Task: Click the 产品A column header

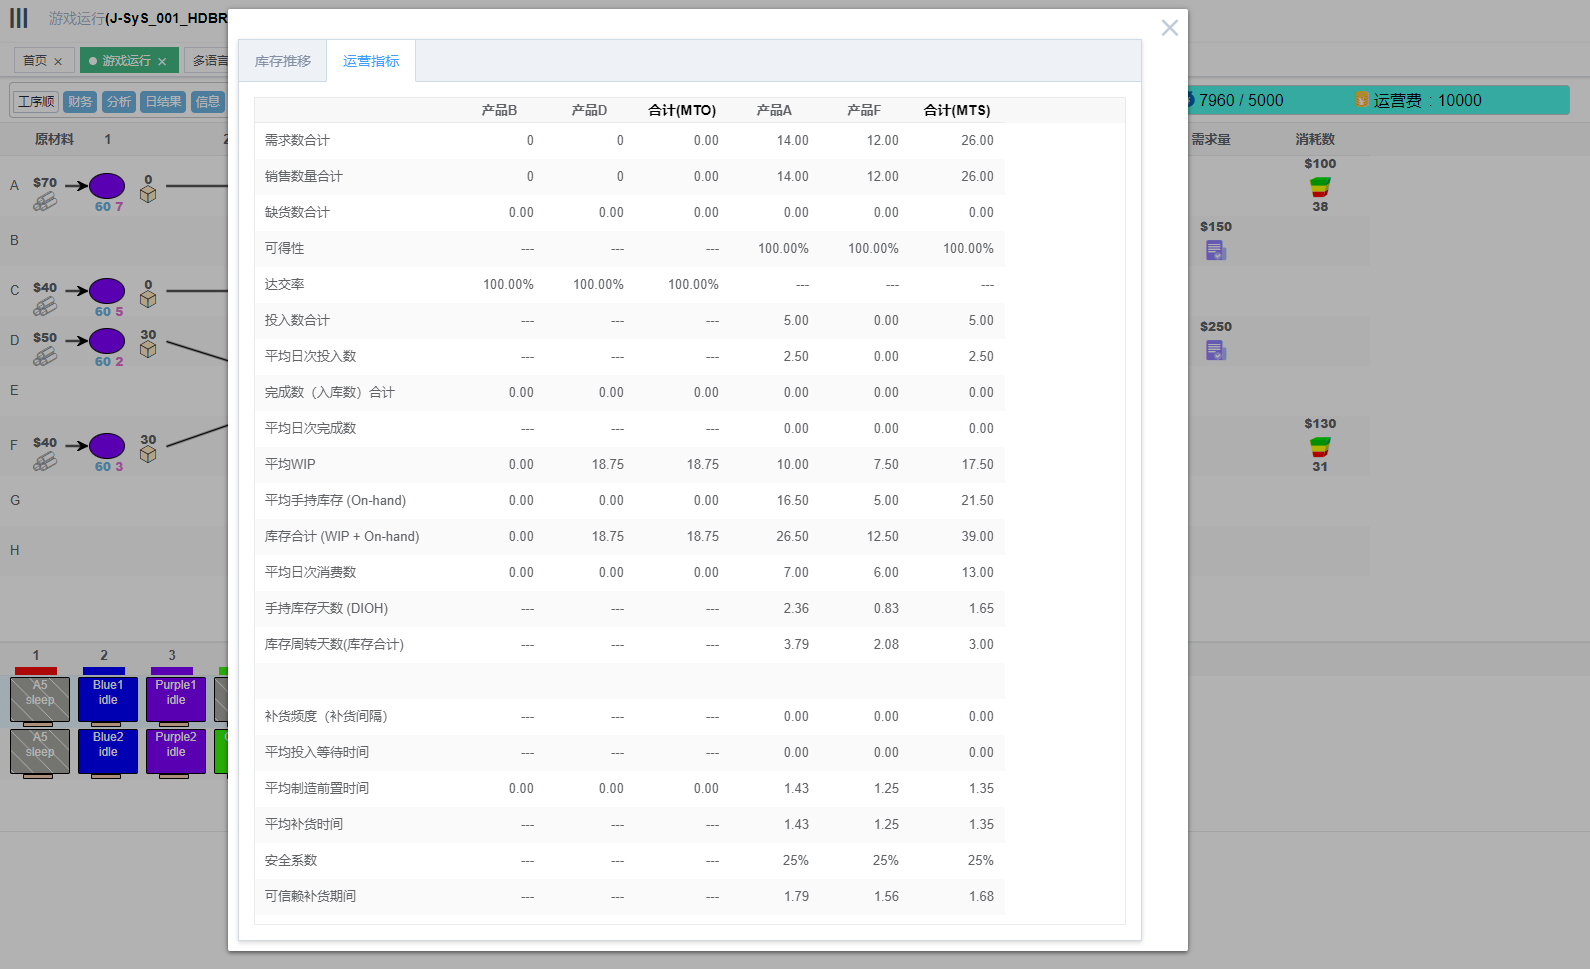Action: (774, 110)
